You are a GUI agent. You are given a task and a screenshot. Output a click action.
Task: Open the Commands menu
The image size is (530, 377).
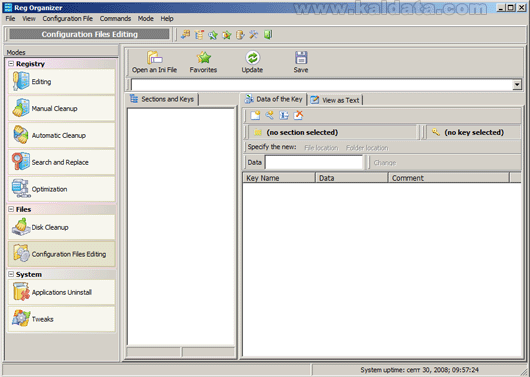click(115, 19)
